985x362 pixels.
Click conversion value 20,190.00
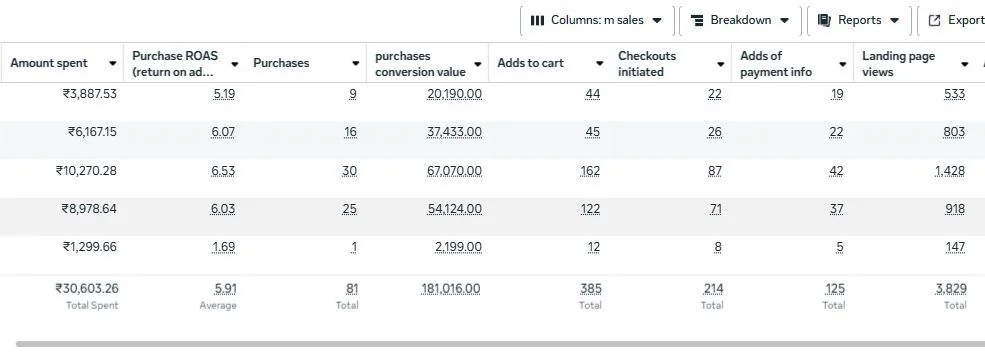click(x=454, y=94)
